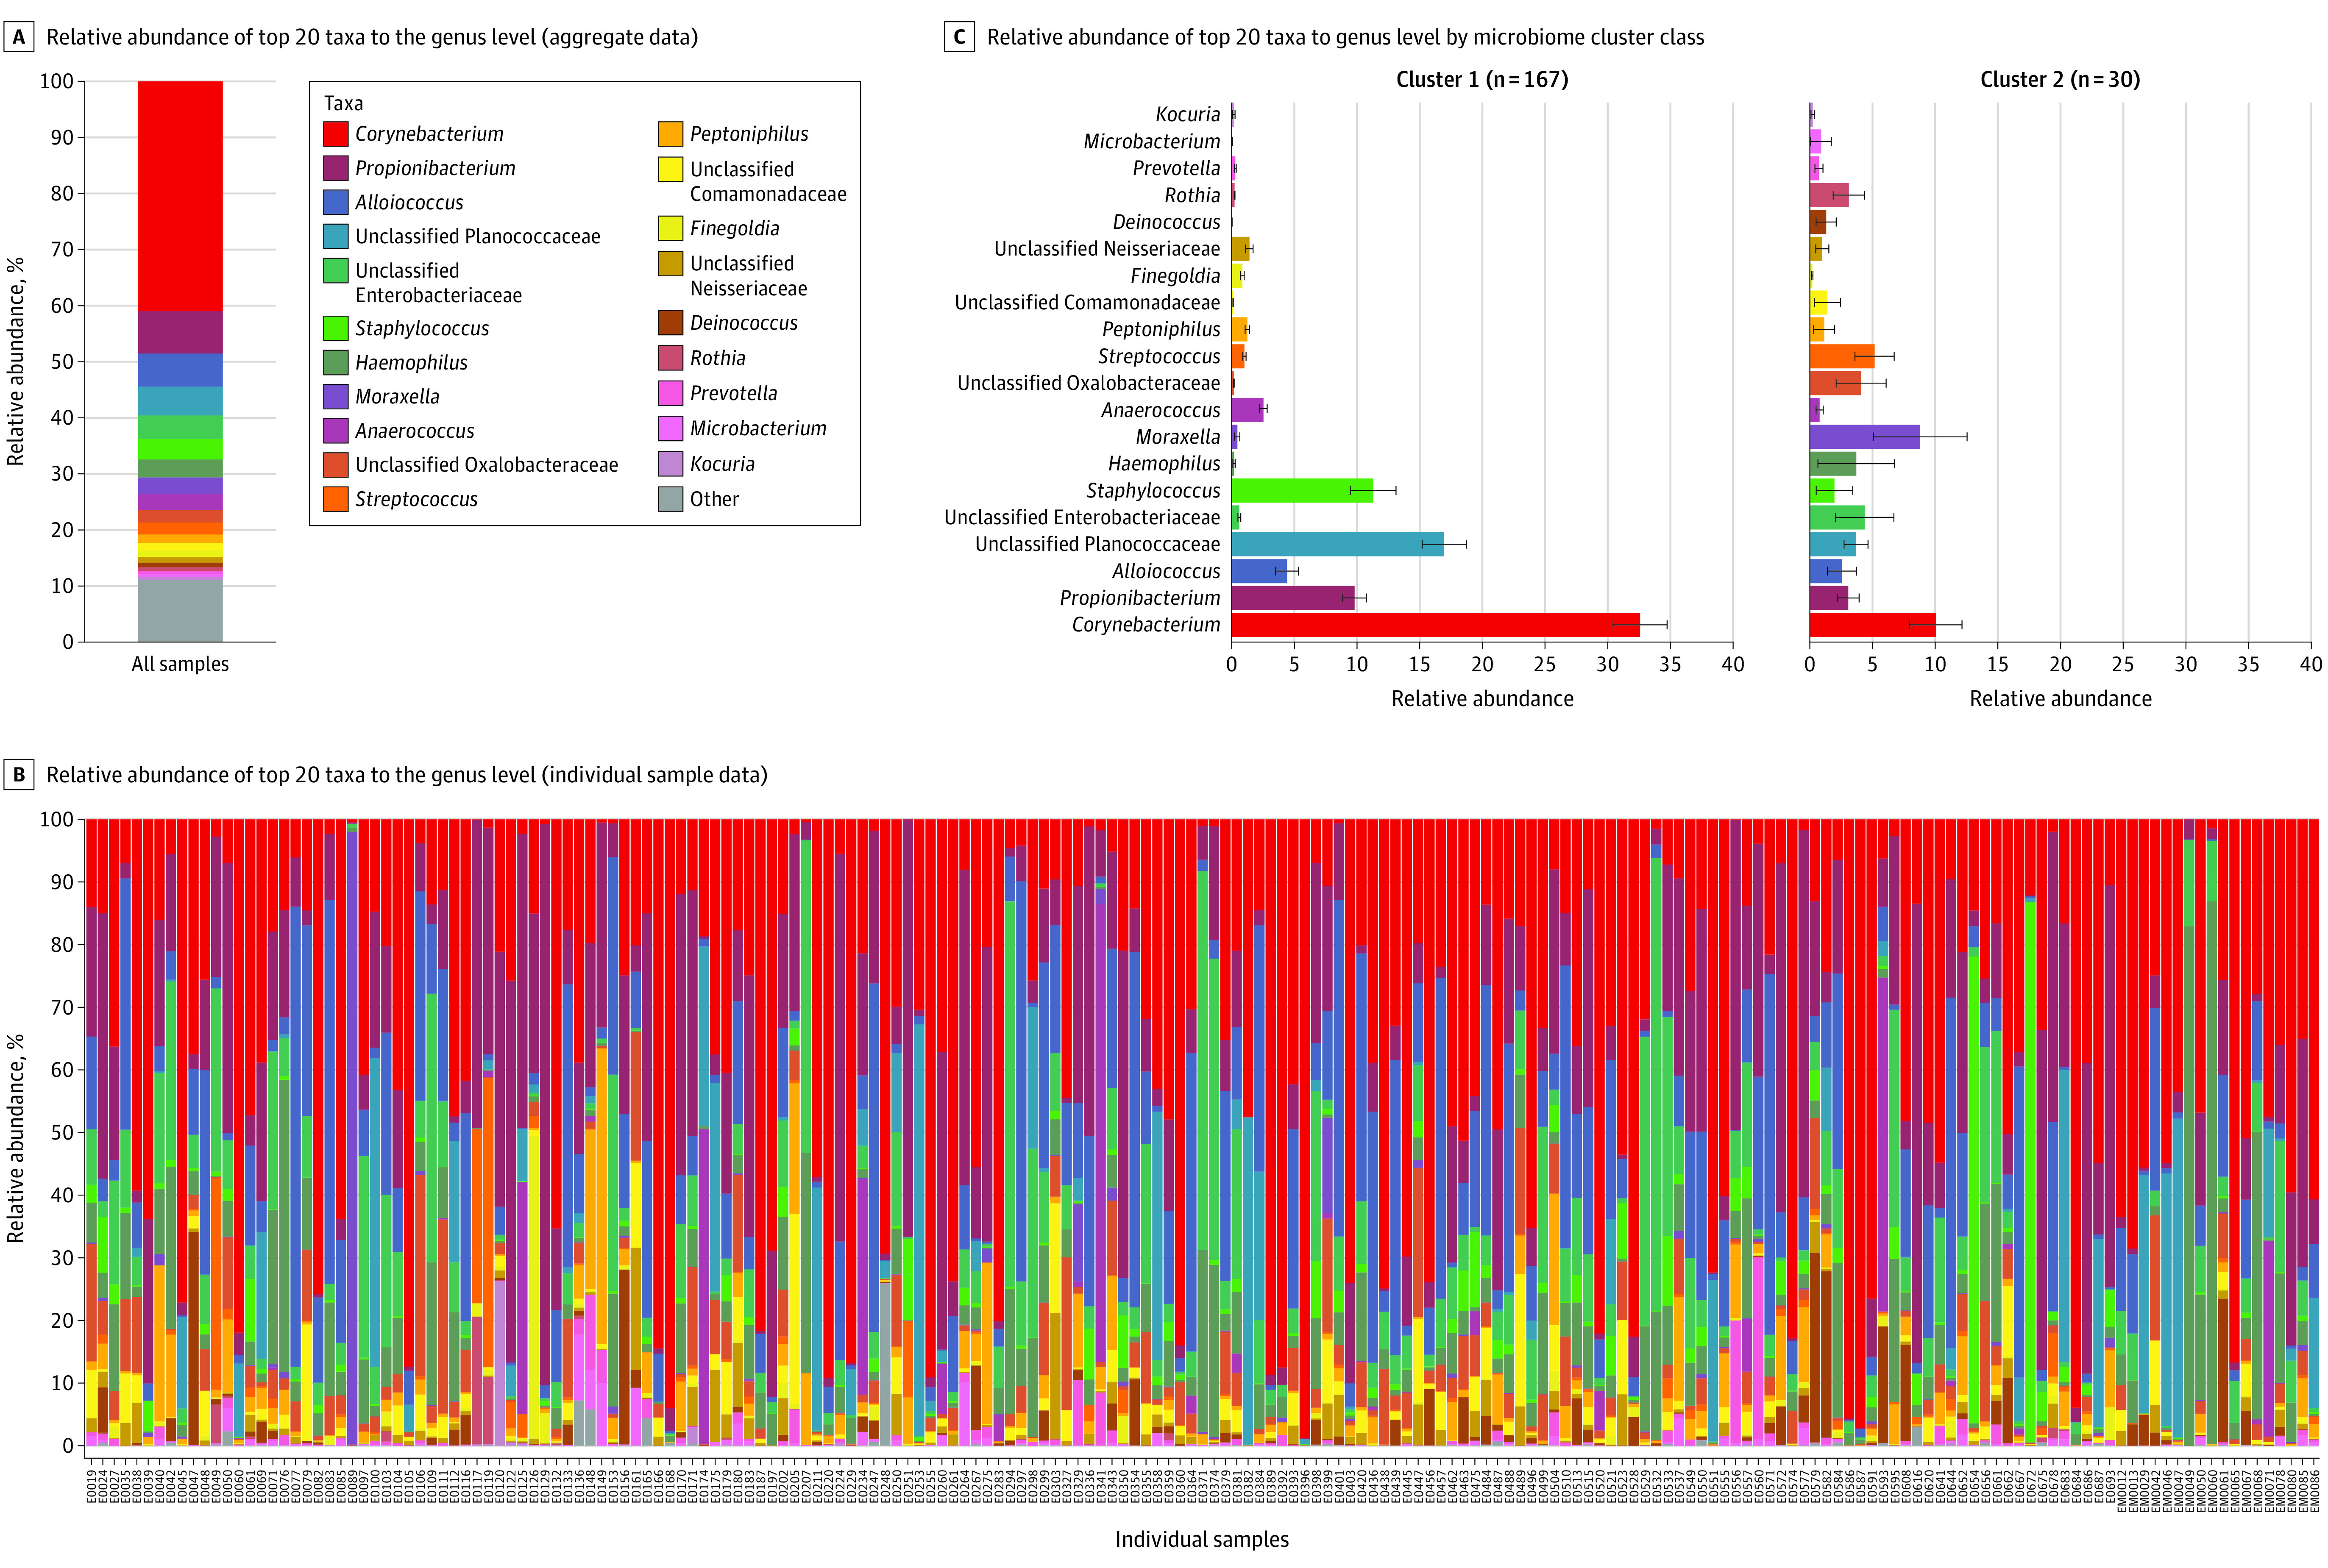Click the Relative abundance axis title under Cluster 2
The image size is (2328, 1568).
2060,699
